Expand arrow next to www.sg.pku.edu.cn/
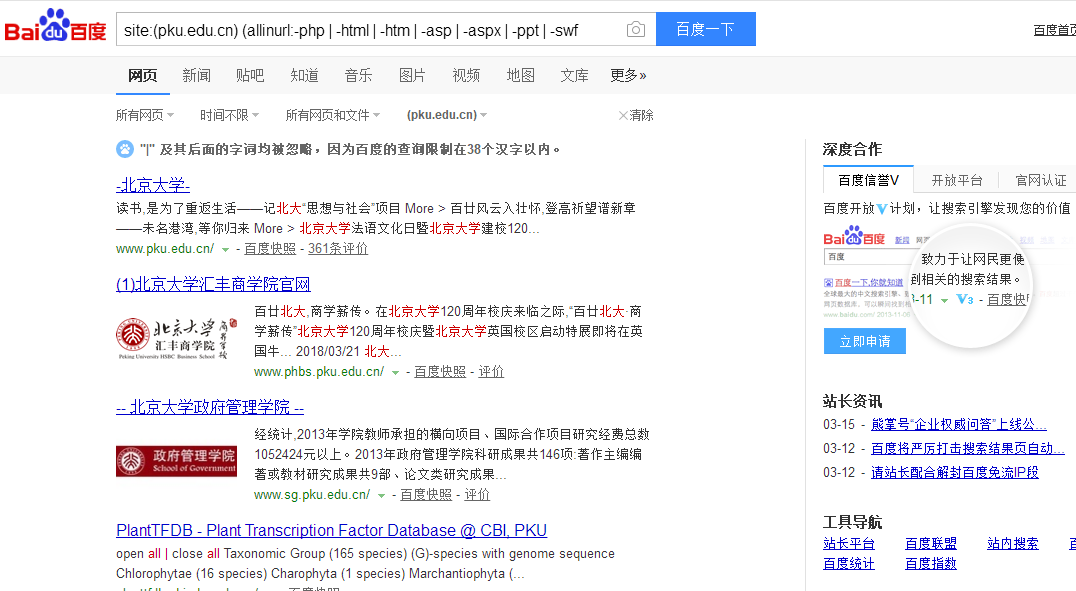Viewport: 1076px width, 591px height. click(382, 496)
